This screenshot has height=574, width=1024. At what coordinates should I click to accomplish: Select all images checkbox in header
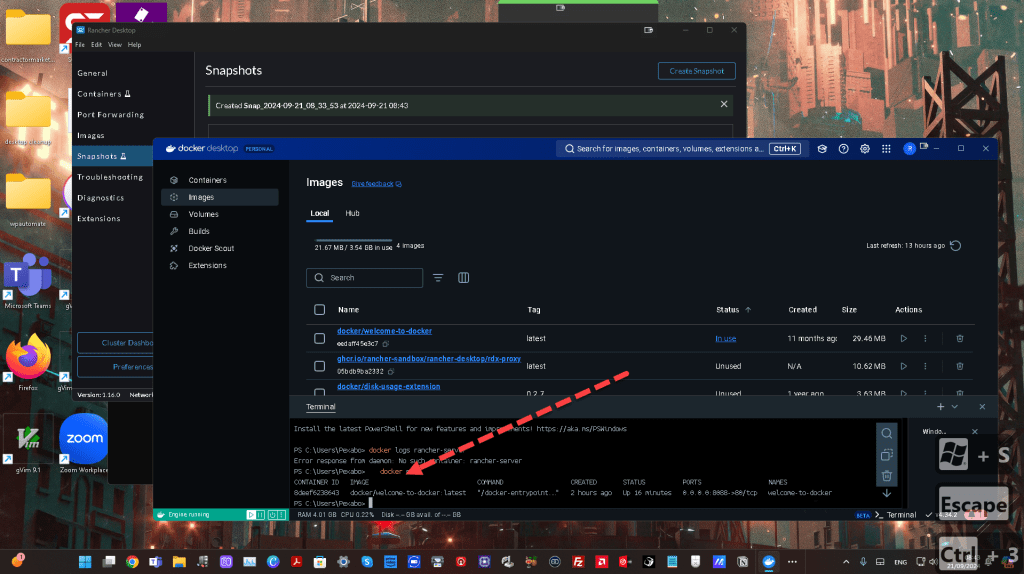point(319,310)
